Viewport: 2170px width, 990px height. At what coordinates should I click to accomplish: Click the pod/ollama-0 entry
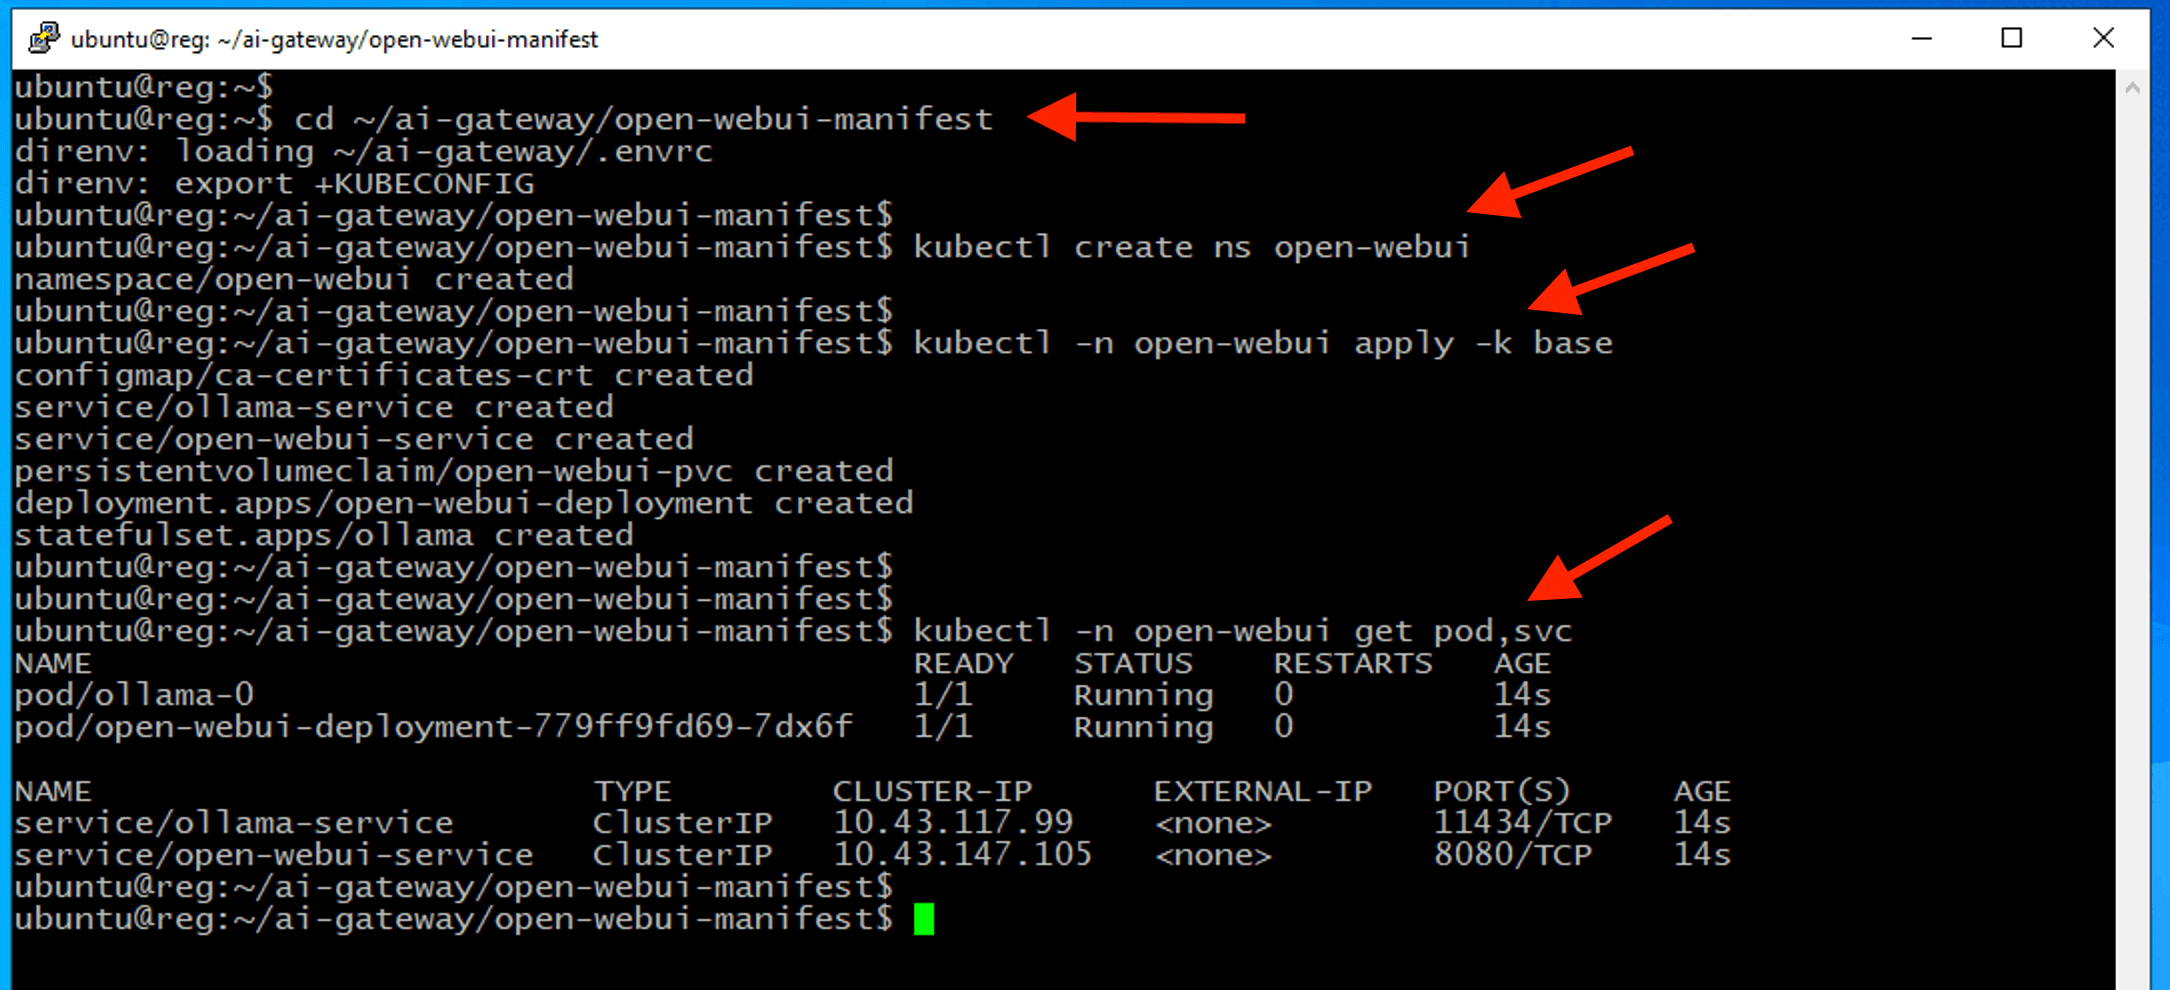point(134,694)
